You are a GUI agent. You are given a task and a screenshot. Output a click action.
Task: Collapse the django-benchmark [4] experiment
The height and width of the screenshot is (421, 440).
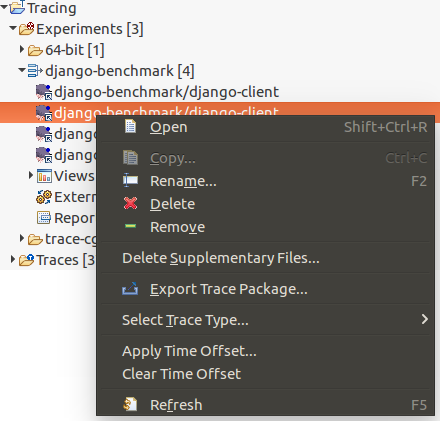click(x=22, y=70)
